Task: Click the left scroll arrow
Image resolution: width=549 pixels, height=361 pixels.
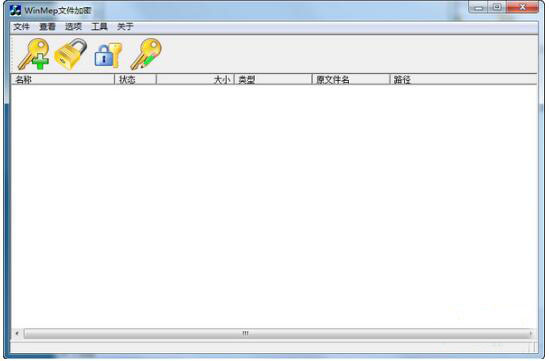Action: click(x=17, y=333)
